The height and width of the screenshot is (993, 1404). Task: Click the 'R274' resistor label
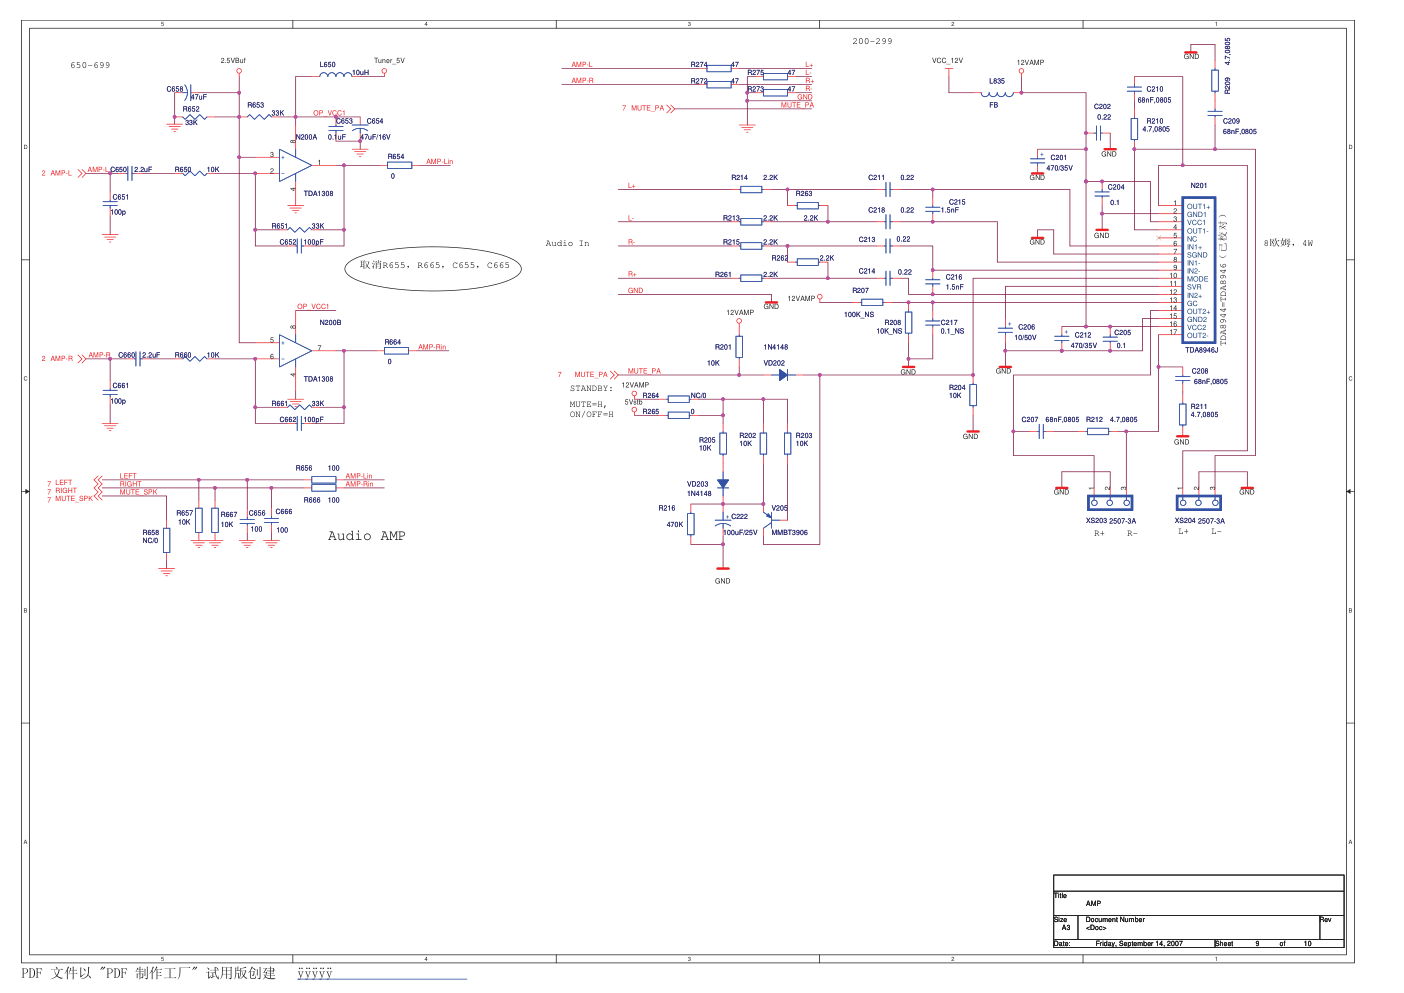(x=699, y=65)
